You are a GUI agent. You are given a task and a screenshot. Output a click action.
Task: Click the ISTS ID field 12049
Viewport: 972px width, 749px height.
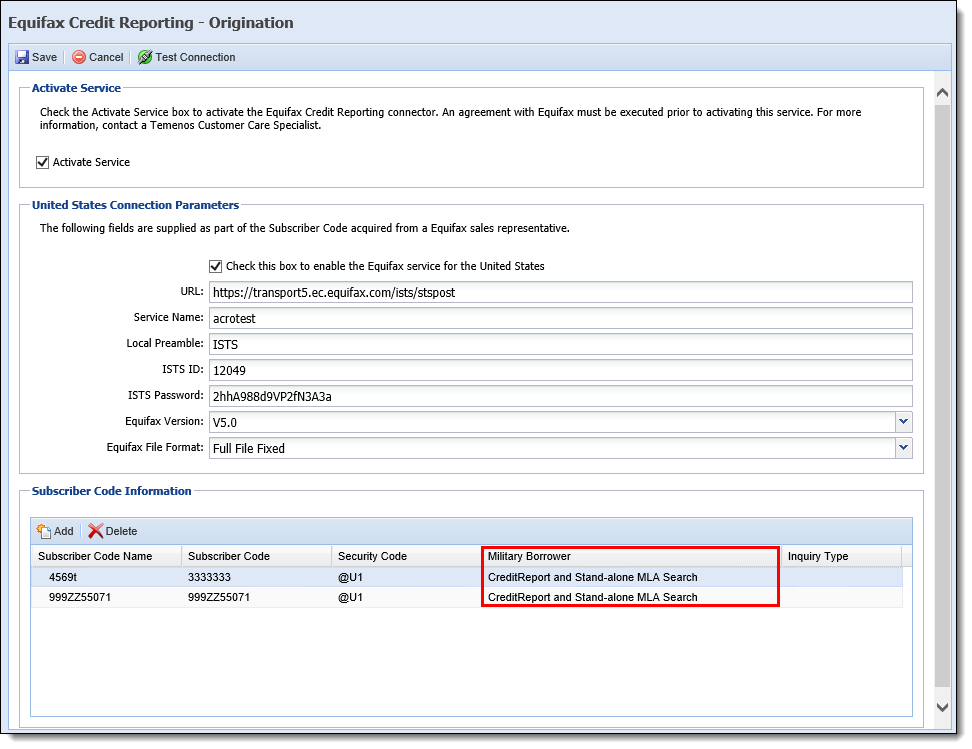coord(560,370)
